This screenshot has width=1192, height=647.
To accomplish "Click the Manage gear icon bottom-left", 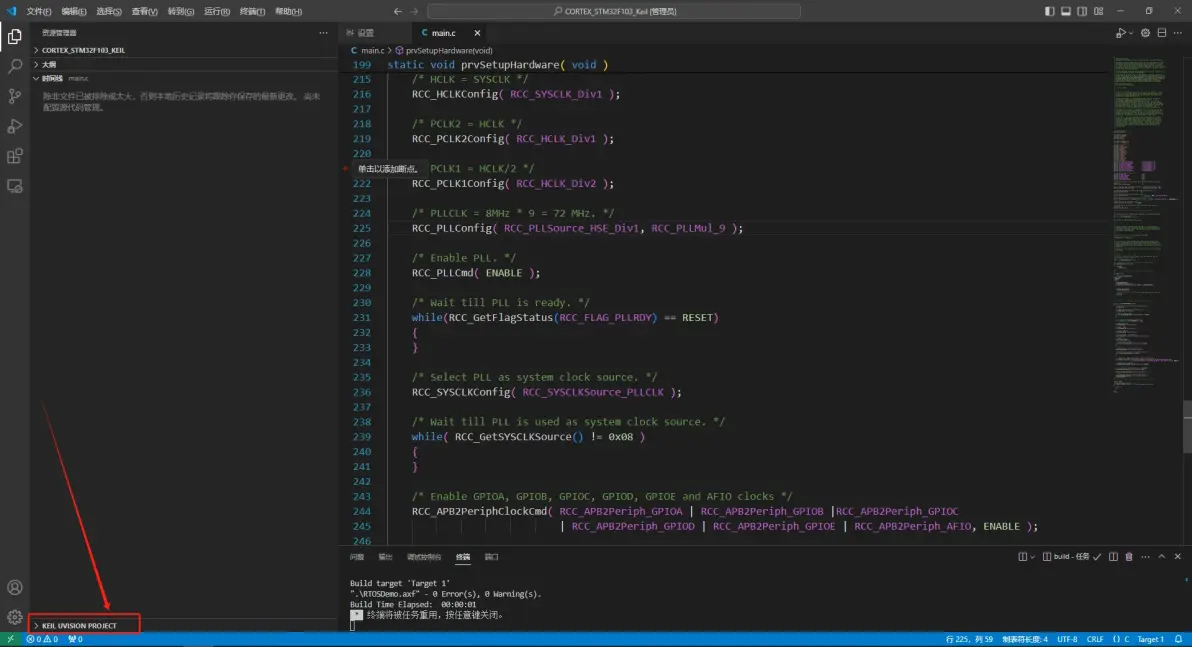I will pyautogui.click(x=15, y=617).
